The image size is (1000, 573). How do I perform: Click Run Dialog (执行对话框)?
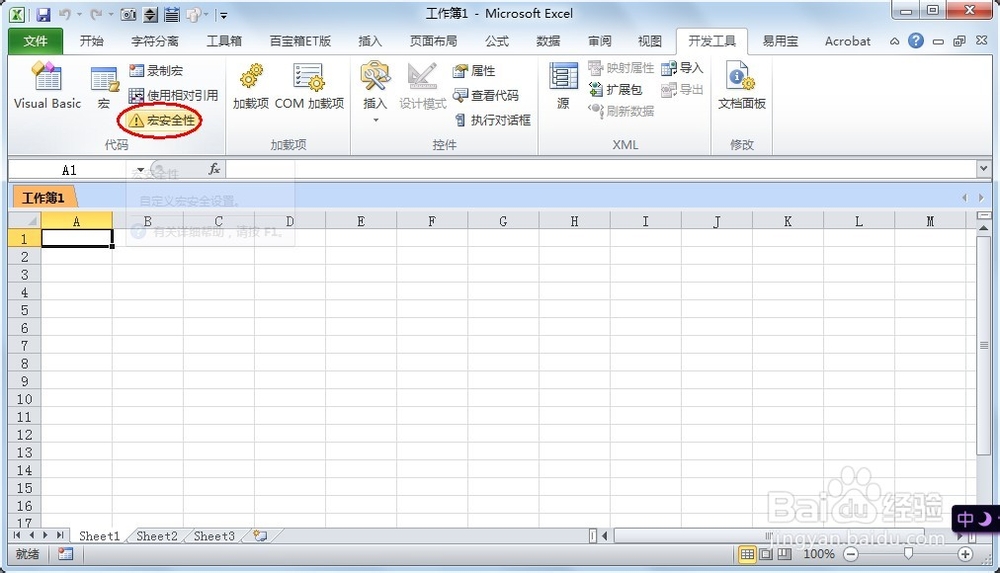tap(492, 120)
